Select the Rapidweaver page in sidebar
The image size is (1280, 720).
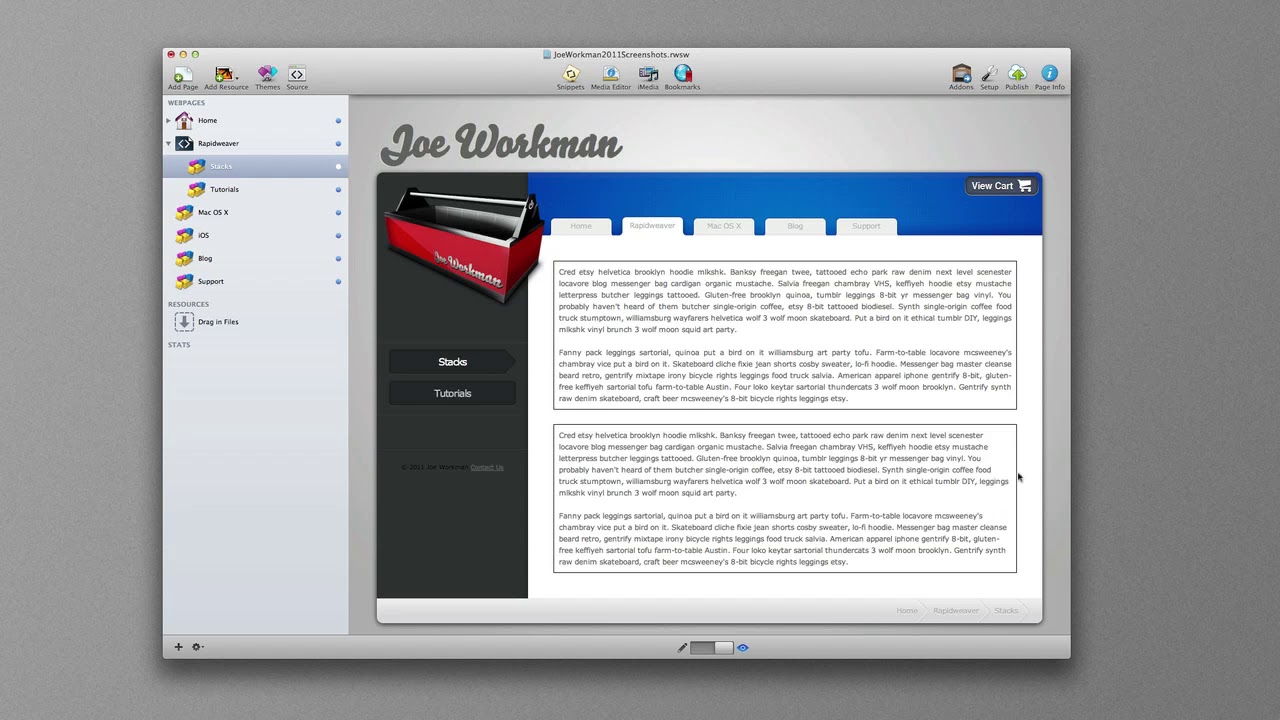(255, 143)
